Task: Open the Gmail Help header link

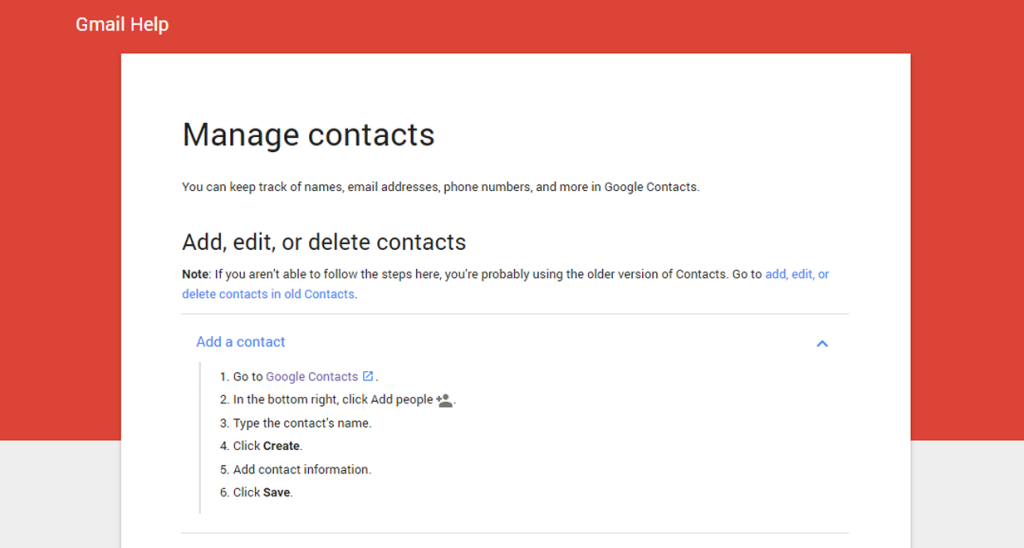Action: pyautogui.click(x=122, y=24)
